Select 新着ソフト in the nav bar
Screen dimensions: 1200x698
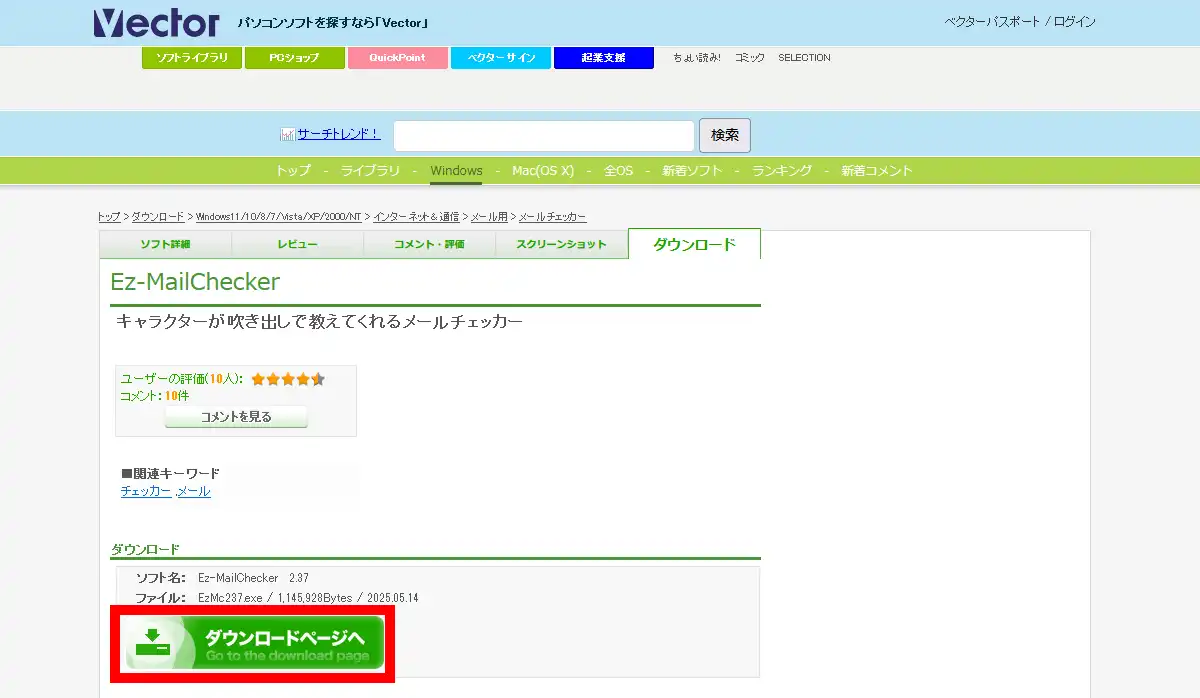[x=692, y=171]
